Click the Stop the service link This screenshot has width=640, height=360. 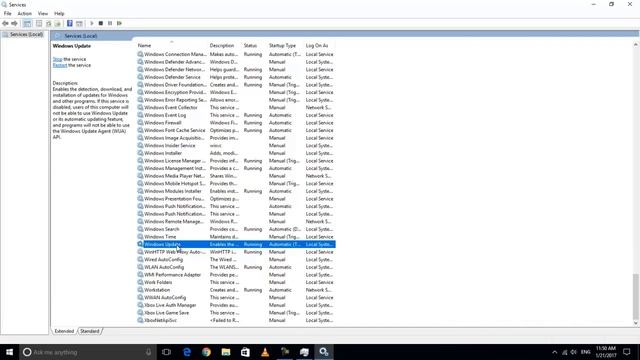click(57, 59)
